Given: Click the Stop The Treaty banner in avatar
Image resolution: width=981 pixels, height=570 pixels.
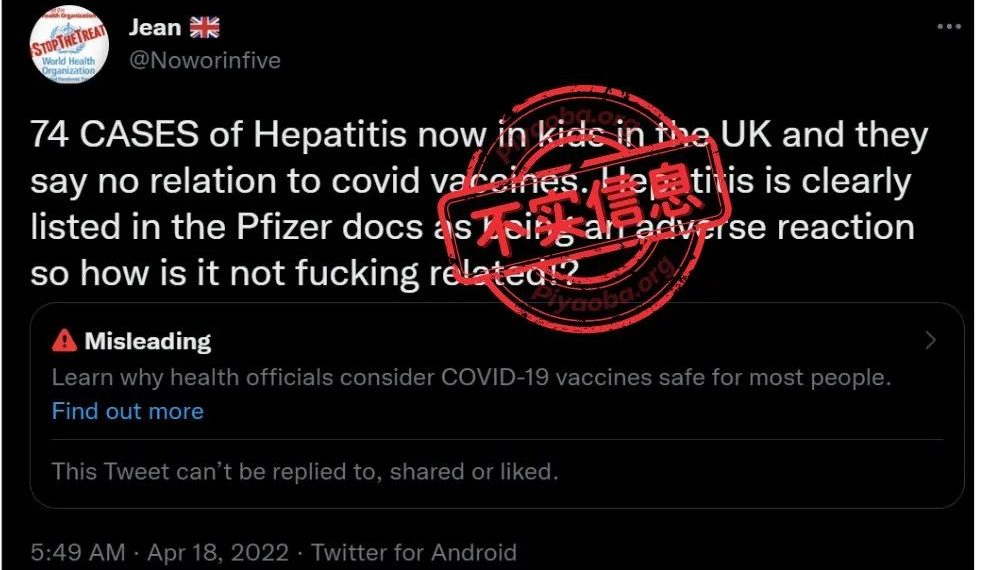Looking at the screenshot, I should (x=69, y=41).
